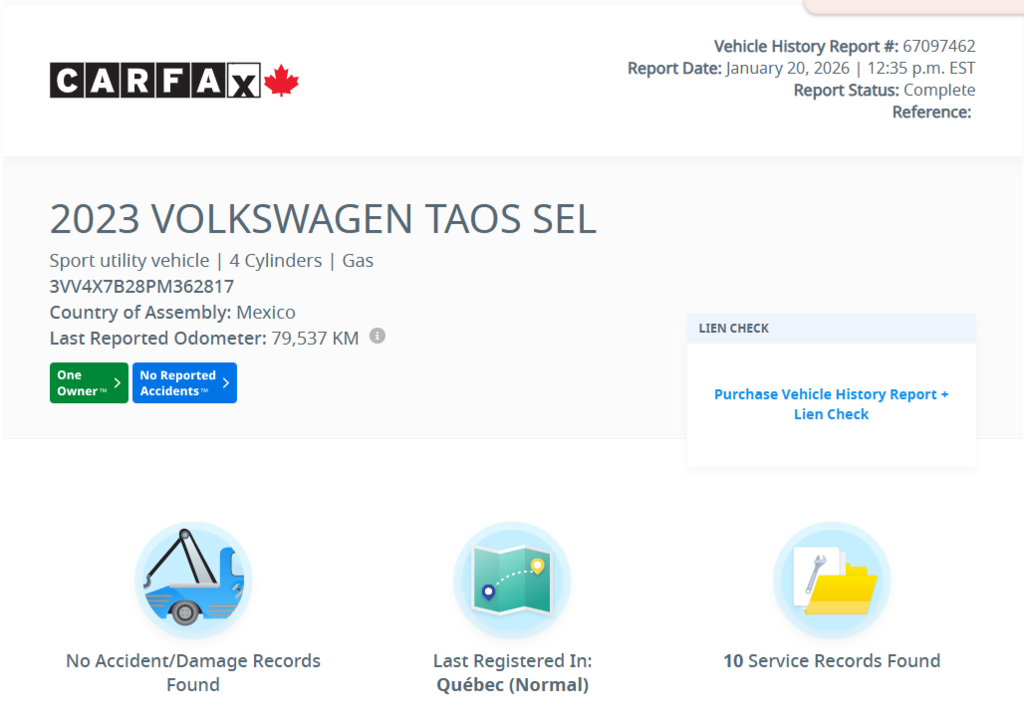Viewport: 1024px width, 717px height.
Task: Select the green One Owner badge
Action: point(88,382)
